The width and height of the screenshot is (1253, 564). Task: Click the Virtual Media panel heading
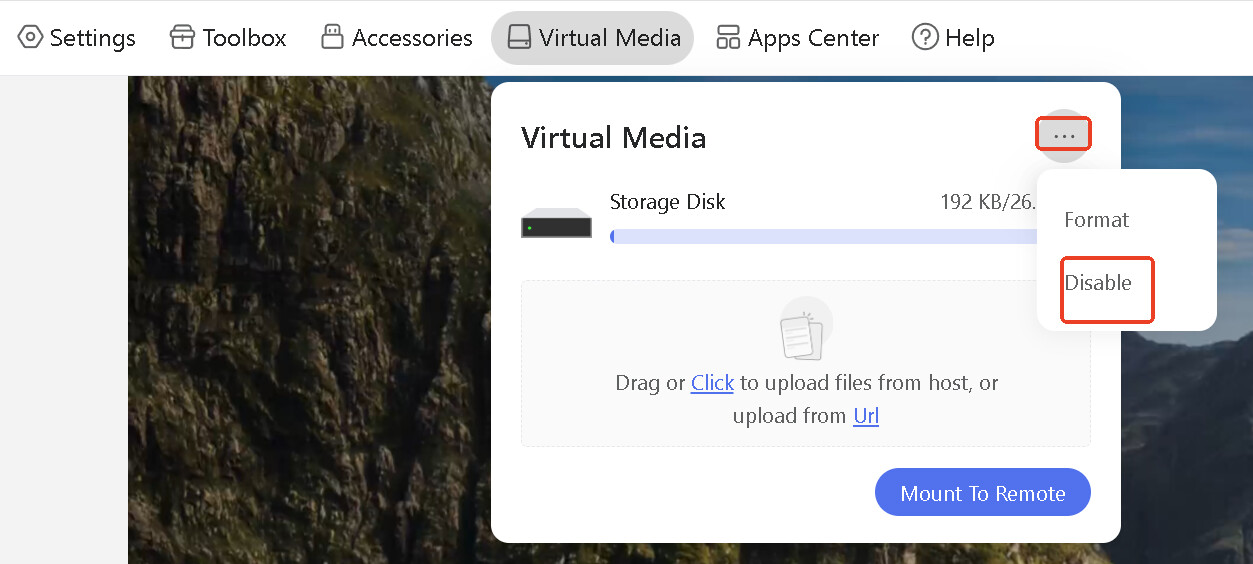tap(613, 138)
